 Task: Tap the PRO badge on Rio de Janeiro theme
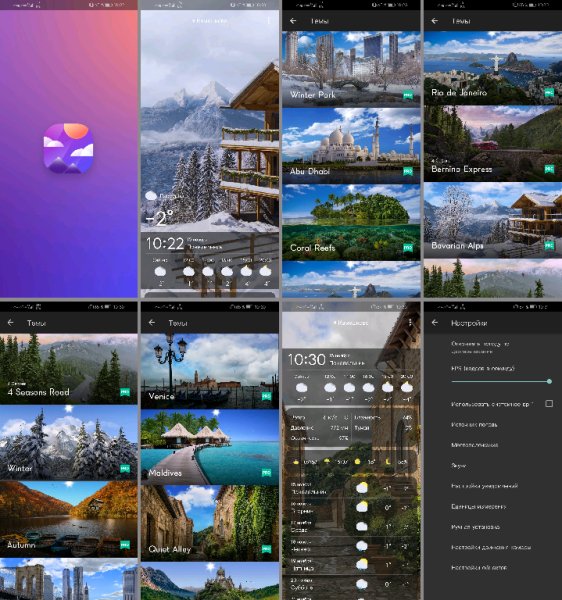pyautogui.click(x=549, y=93)
